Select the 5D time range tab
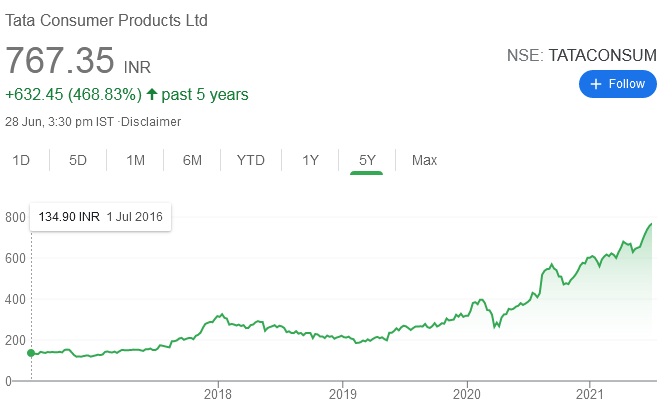Screen dimensions: 667x408 77,160
